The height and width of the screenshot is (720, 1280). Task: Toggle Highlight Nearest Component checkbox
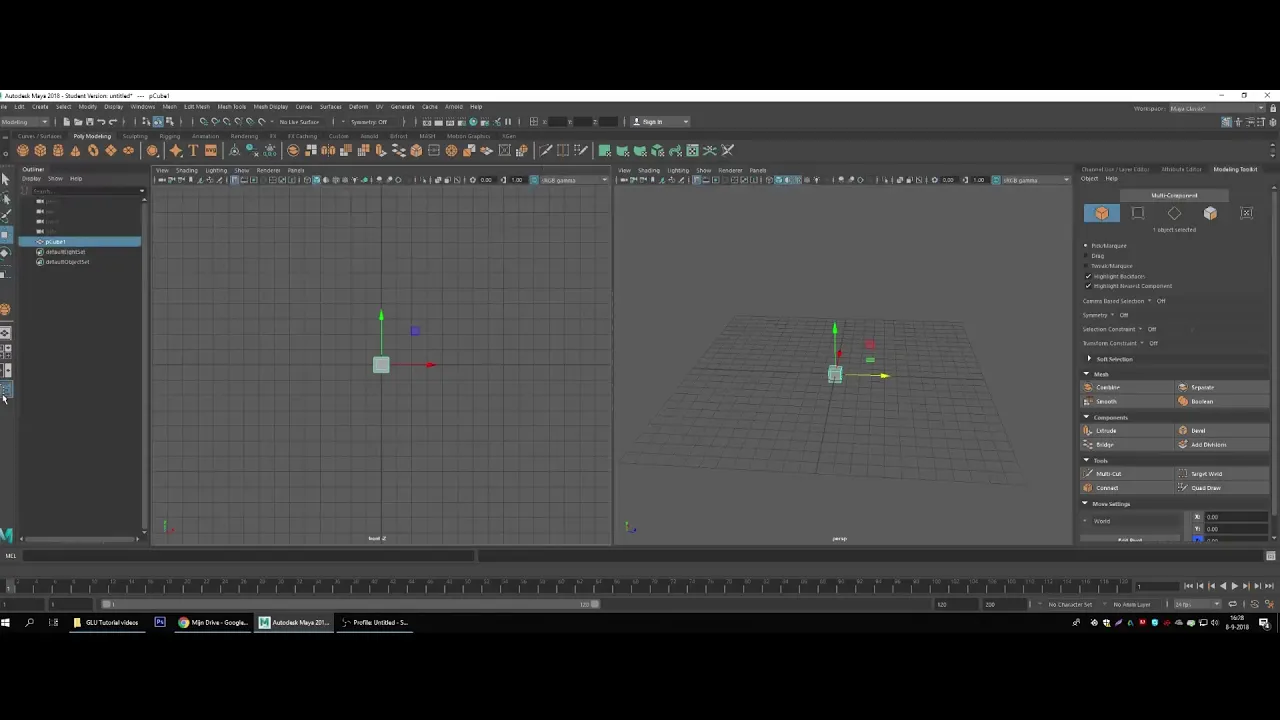[1089, 286]
